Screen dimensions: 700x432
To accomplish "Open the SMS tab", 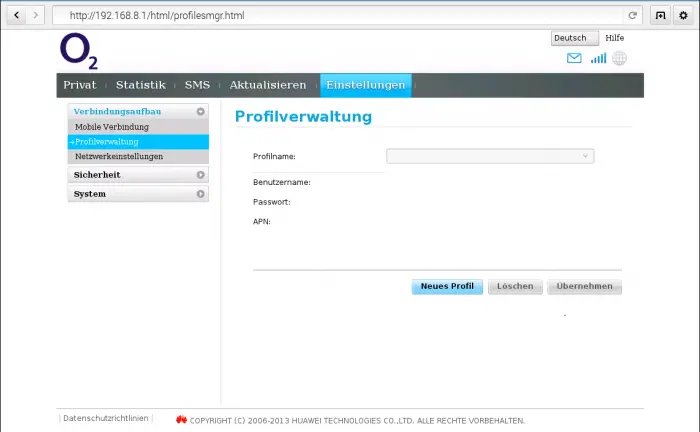I will click(x=197, y=85).
